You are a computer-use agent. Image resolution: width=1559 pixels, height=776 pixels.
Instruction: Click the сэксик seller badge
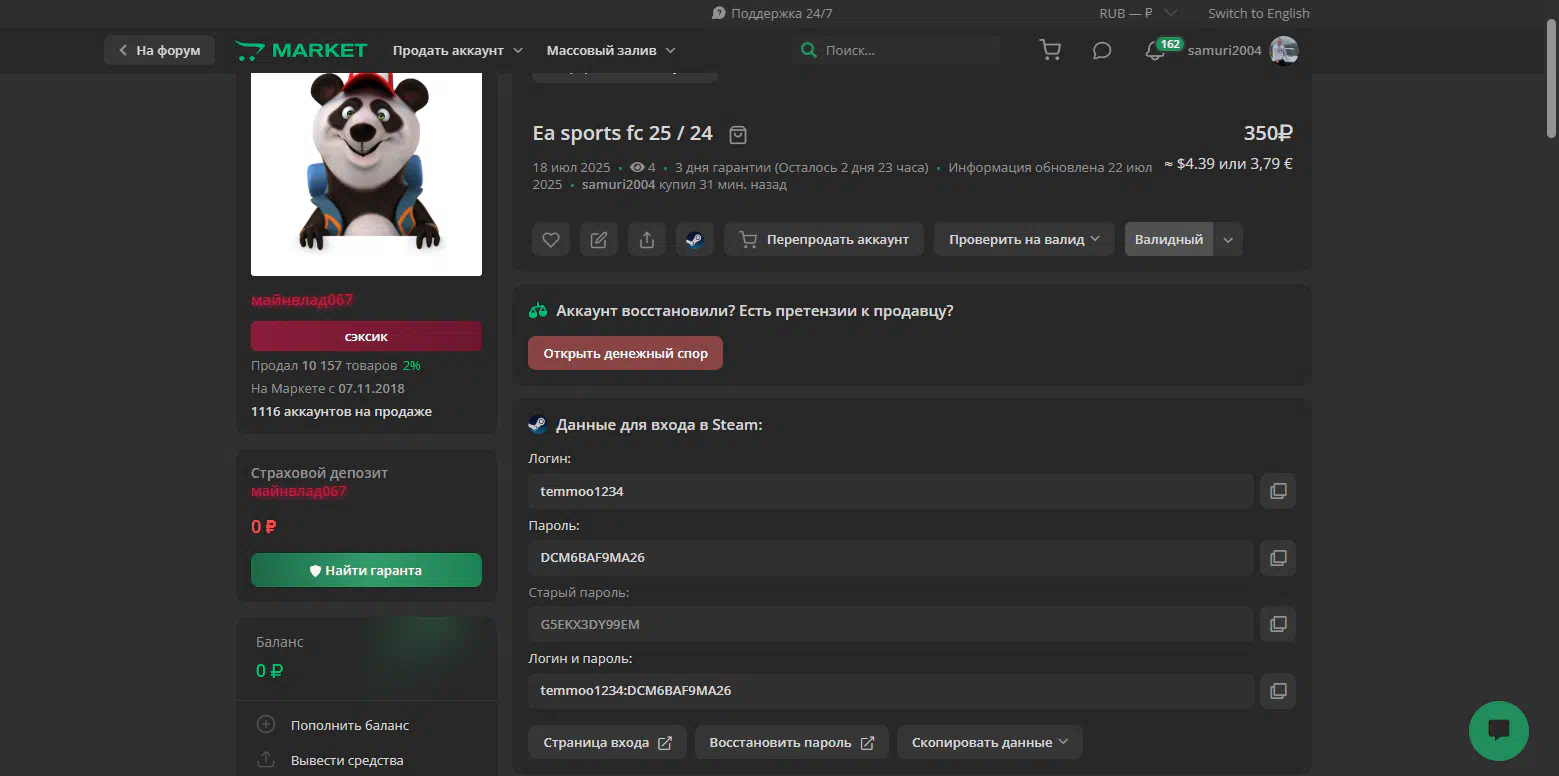click(x=366, y=337)
